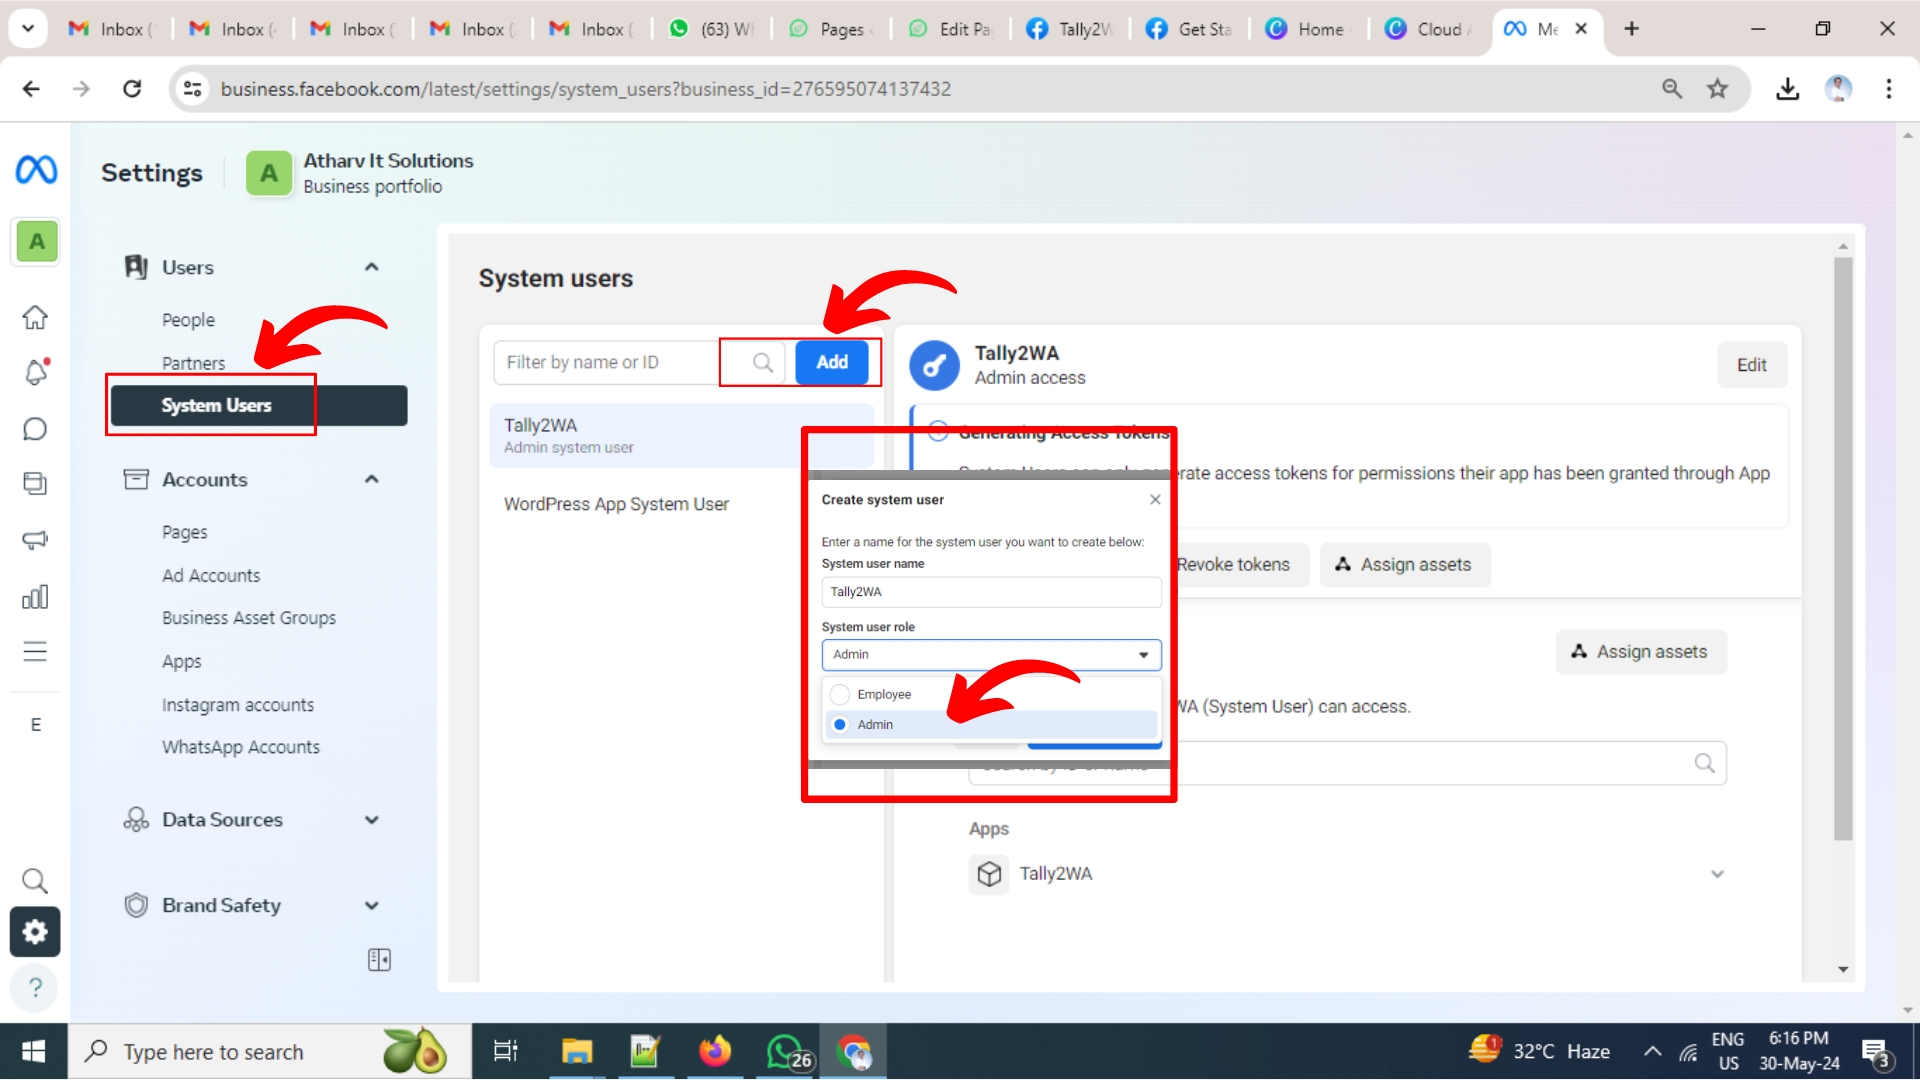Open WhatsApp Accounts in sidebar

click(x=241, y=748)
